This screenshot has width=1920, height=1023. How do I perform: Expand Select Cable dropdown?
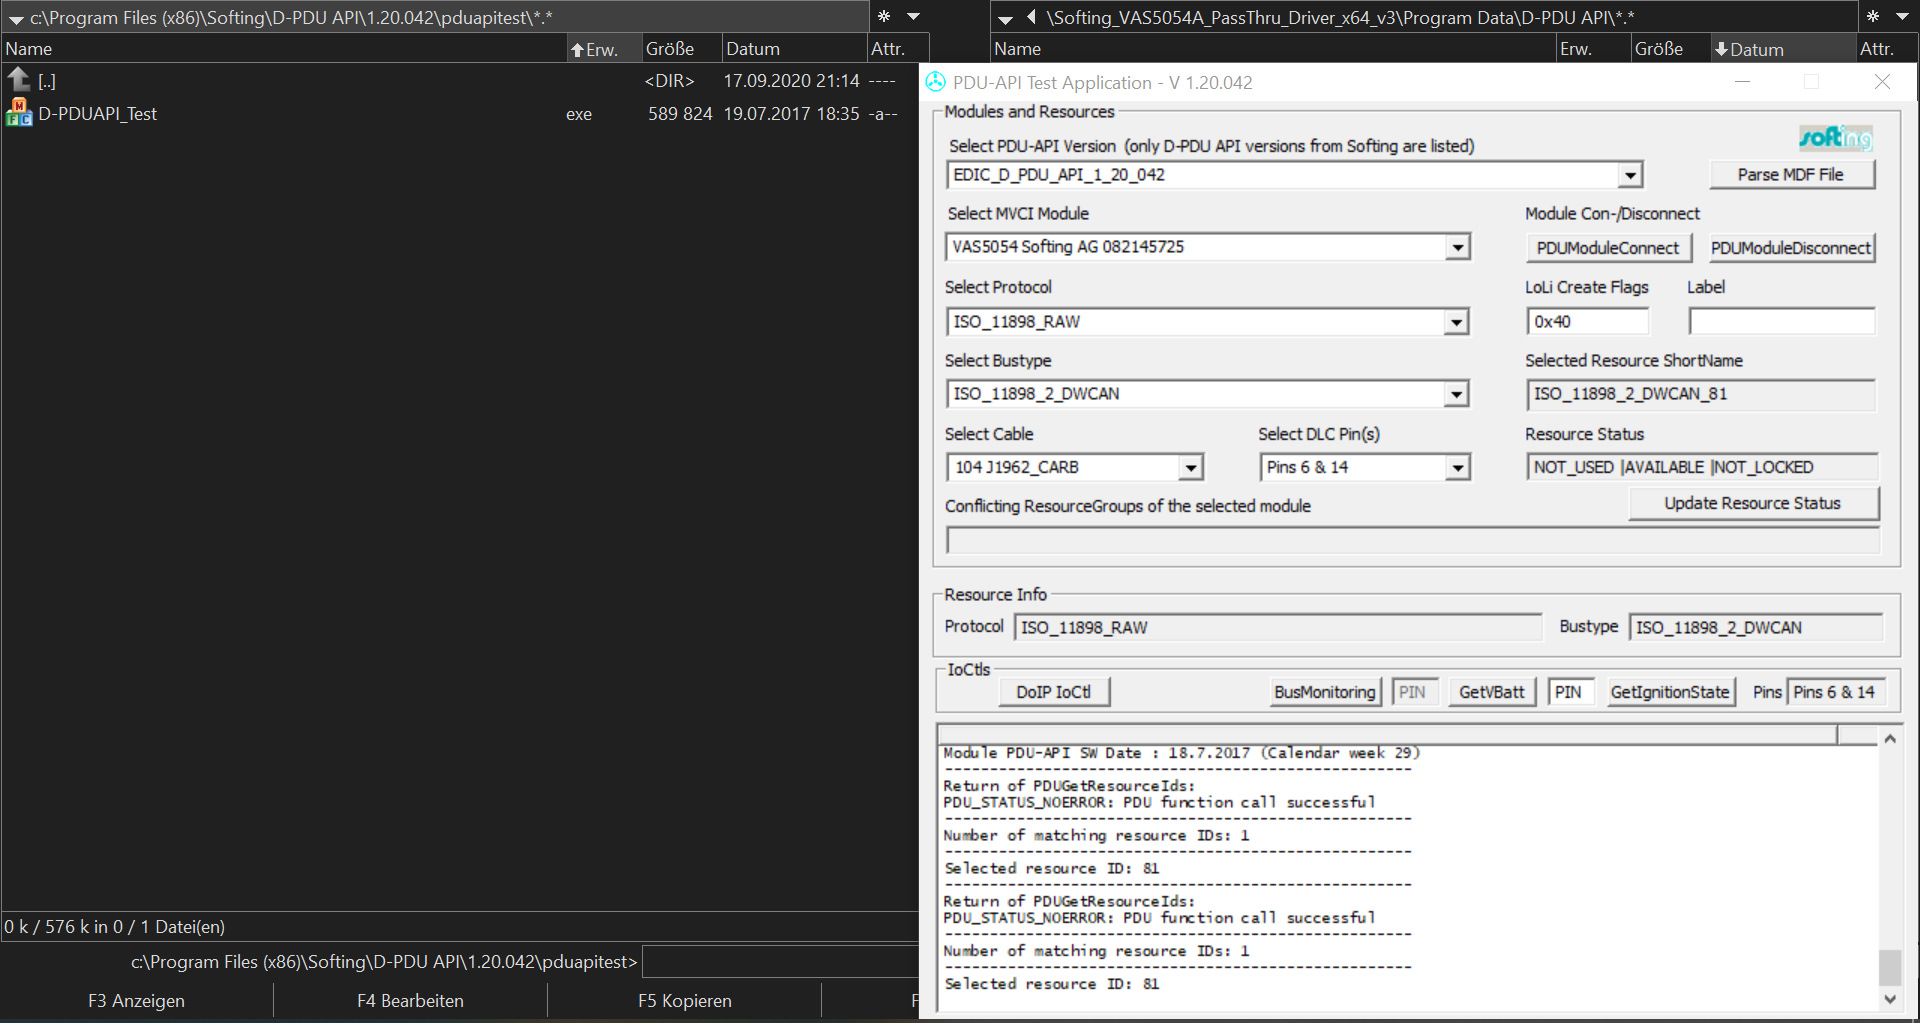tap(1190, 467)
